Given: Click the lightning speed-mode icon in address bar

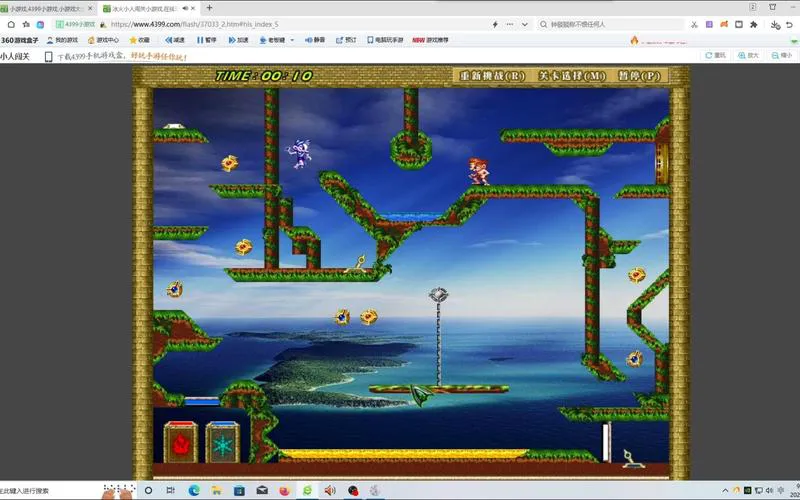Looking at the screenshot, I should point(495,24).
